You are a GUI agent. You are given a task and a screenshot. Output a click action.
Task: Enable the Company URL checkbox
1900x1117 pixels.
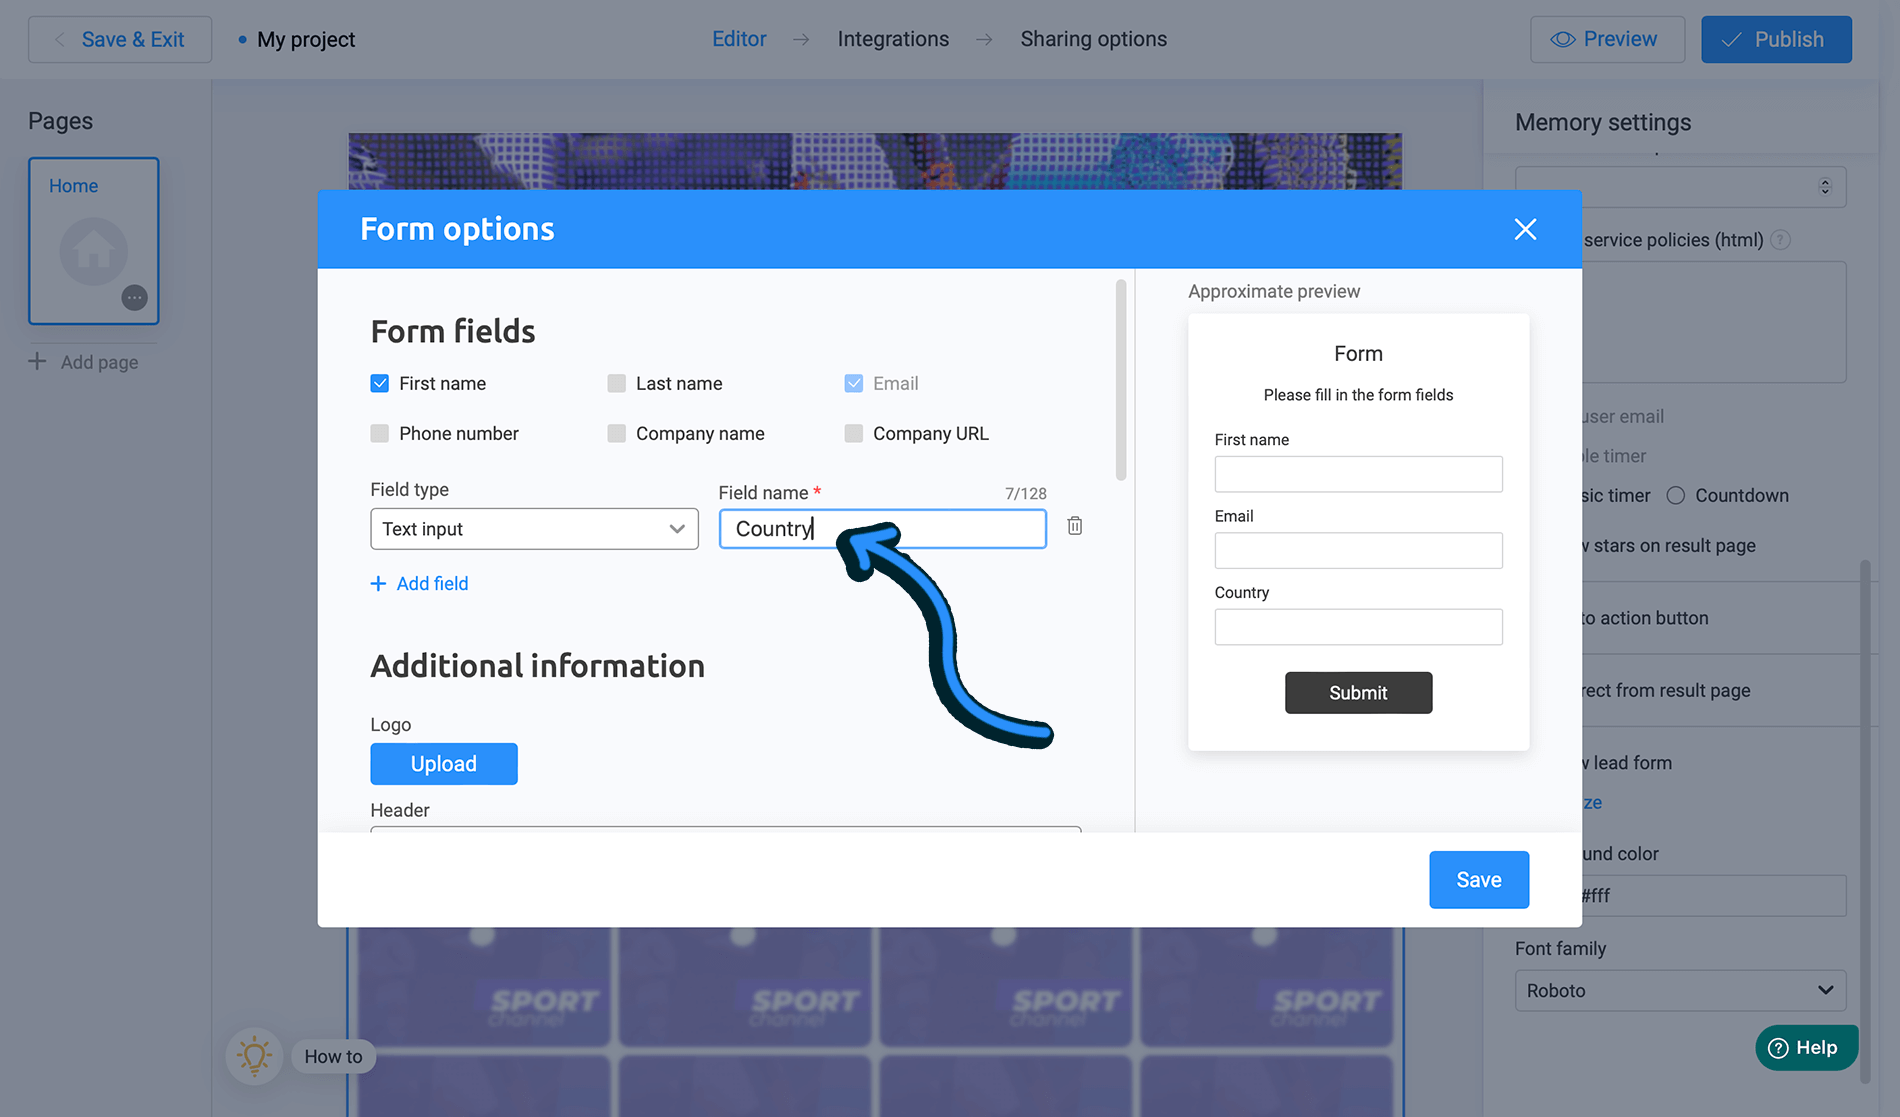click(x=854, y=433)
